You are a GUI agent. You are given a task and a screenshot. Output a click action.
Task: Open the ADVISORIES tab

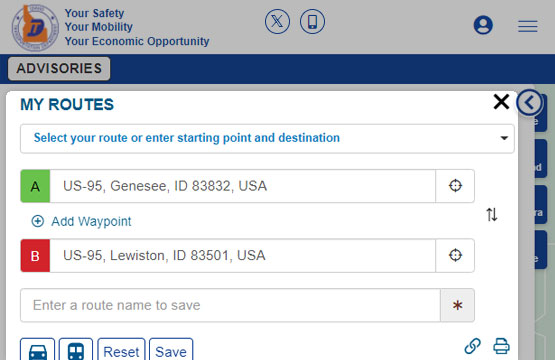(59, 68)
